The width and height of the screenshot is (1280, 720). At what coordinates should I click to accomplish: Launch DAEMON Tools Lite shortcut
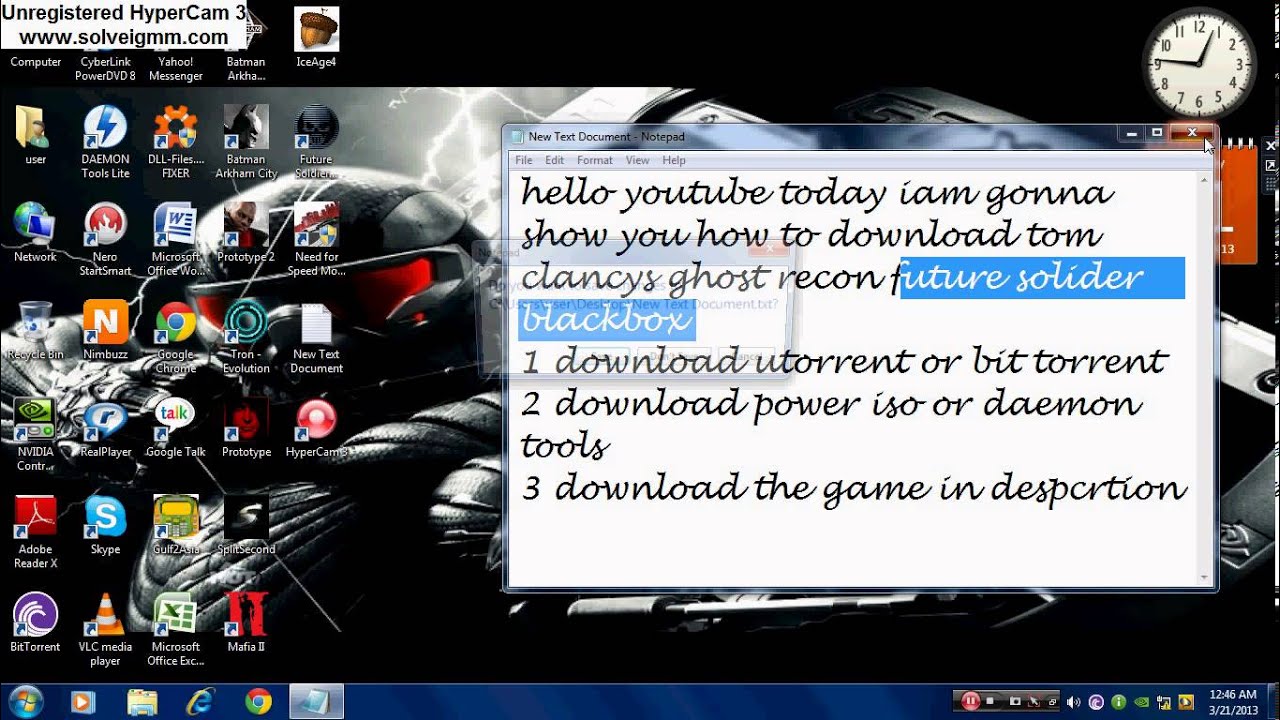tap(105, 142)
